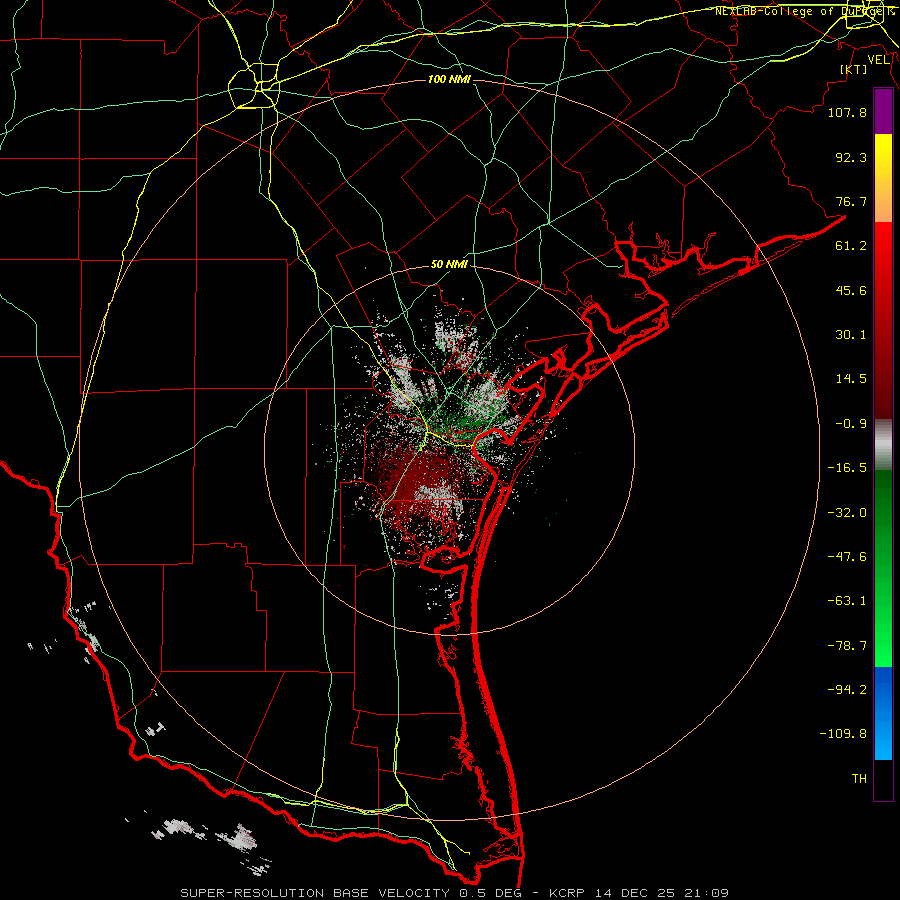Select the -16.5 scale value
Image resolution: width=900 pixels, height=900 pixels.
pyautogui.click(x=847, y=468)
